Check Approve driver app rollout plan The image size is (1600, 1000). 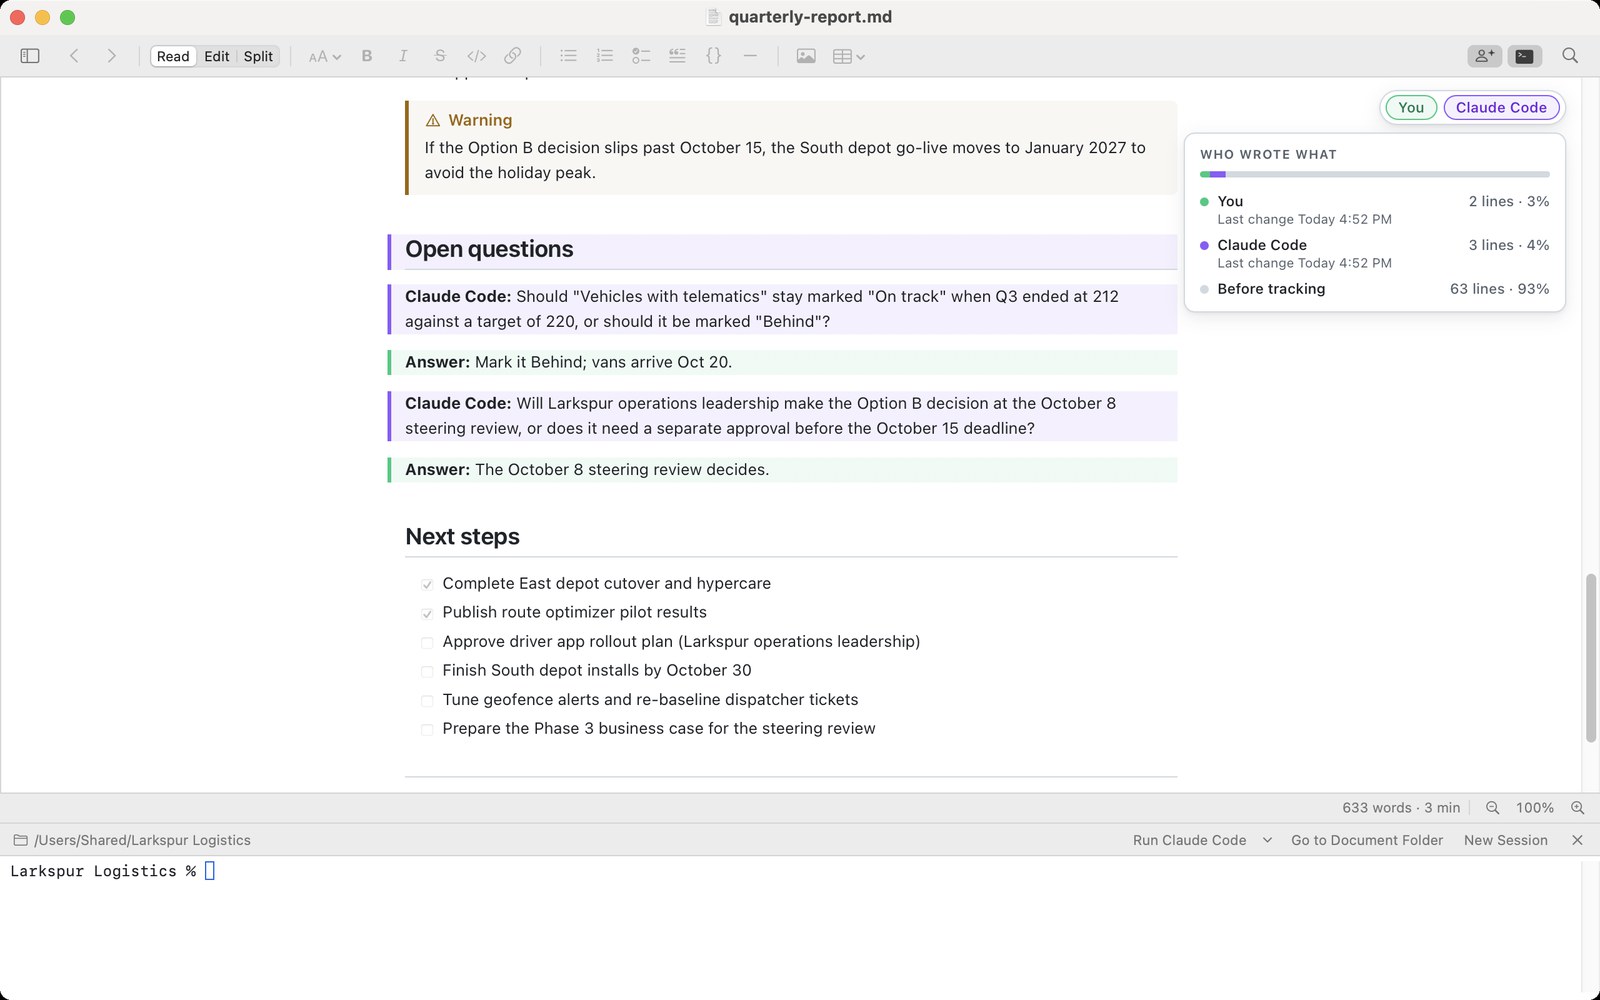click(x=427, y=642)
